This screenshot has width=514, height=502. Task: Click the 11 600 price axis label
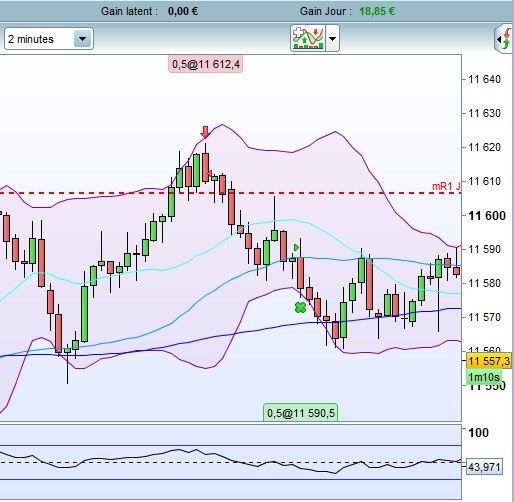[487, 216]
